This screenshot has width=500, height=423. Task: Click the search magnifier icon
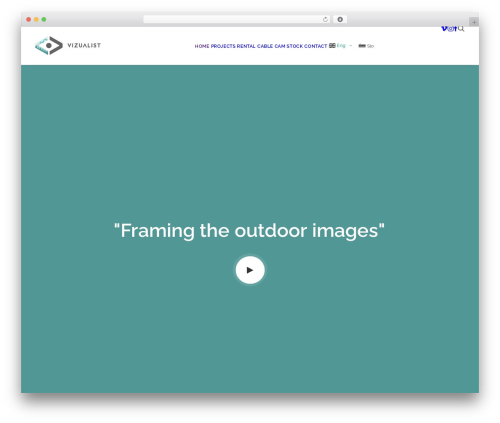(x=461, y=29)
